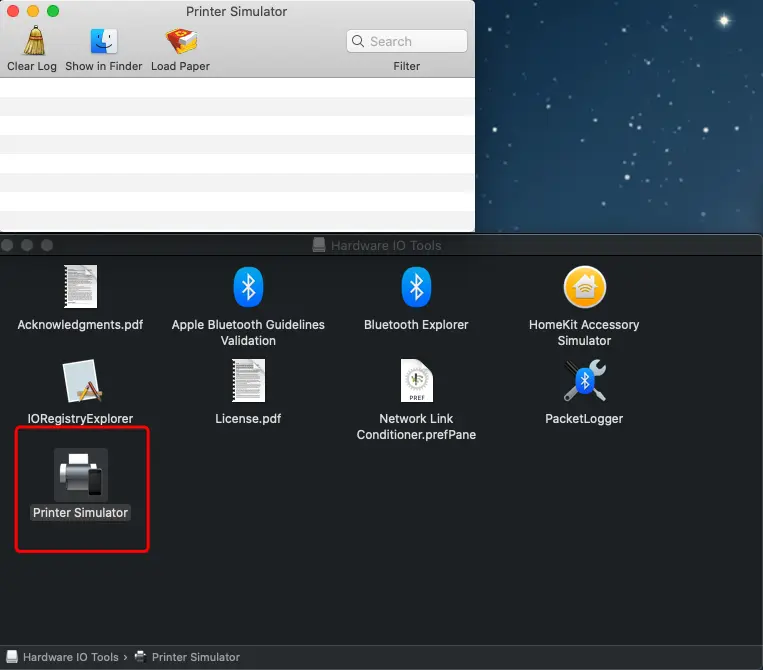Select IORegistryExplorer app icon
The height and width of the screenshot is (670, 763).
pyautogui.click(x=82, y=381)
